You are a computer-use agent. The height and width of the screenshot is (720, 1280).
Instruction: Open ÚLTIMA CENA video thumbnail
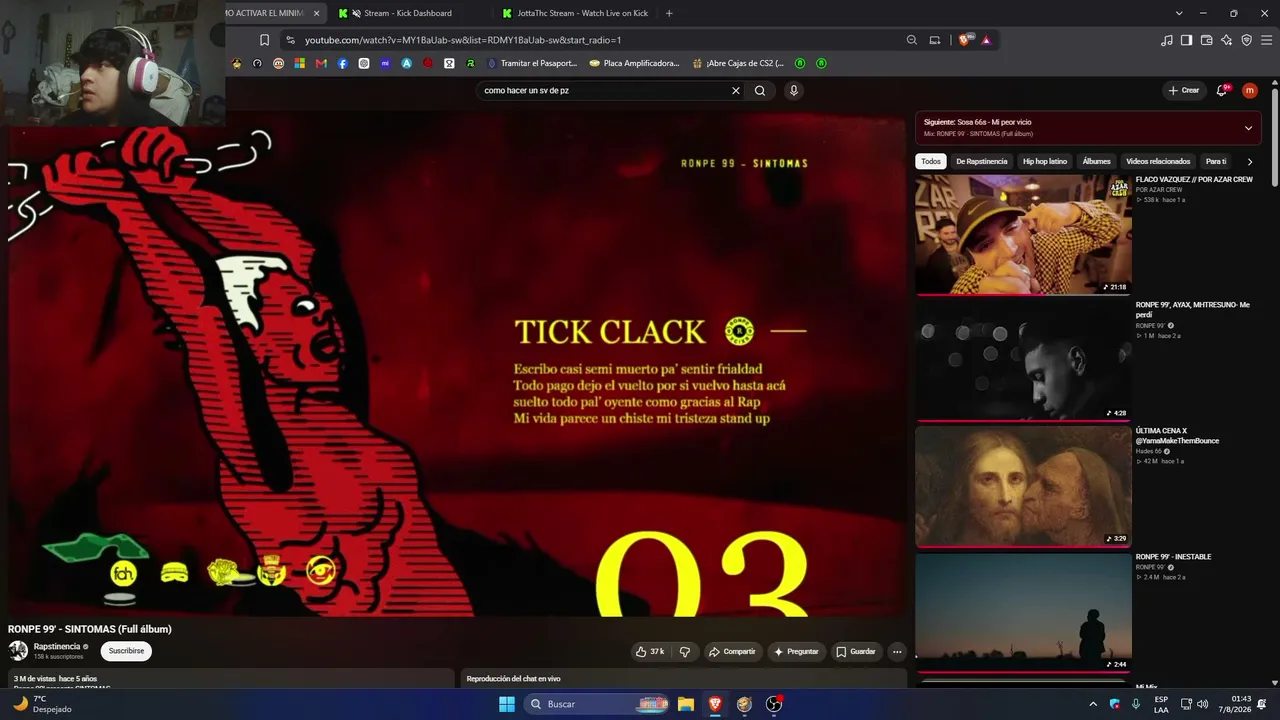coord(1023,486)
